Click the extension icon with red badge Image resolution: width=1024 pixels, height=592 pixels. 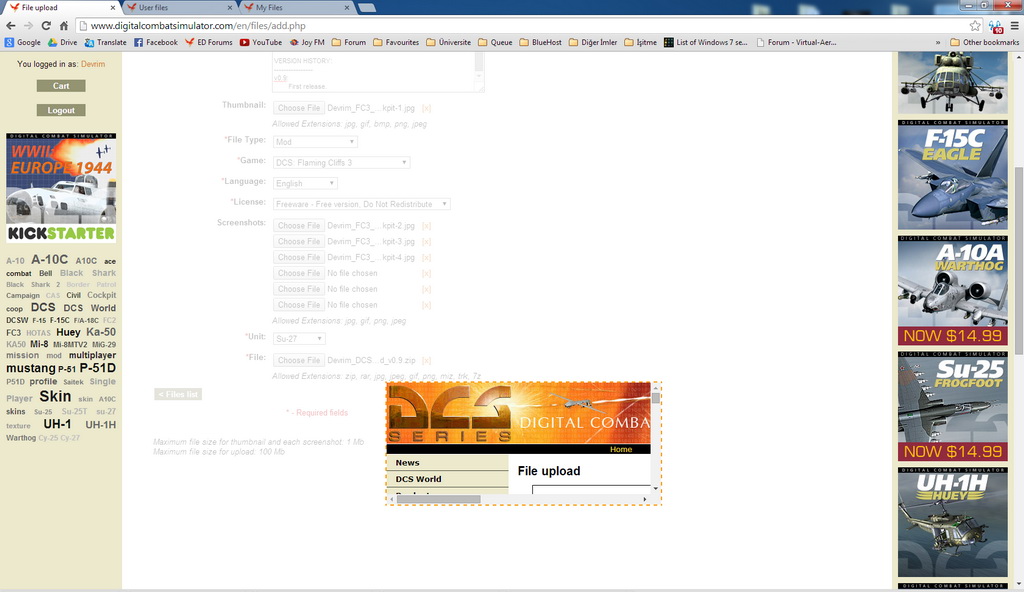tap(995, 26)
